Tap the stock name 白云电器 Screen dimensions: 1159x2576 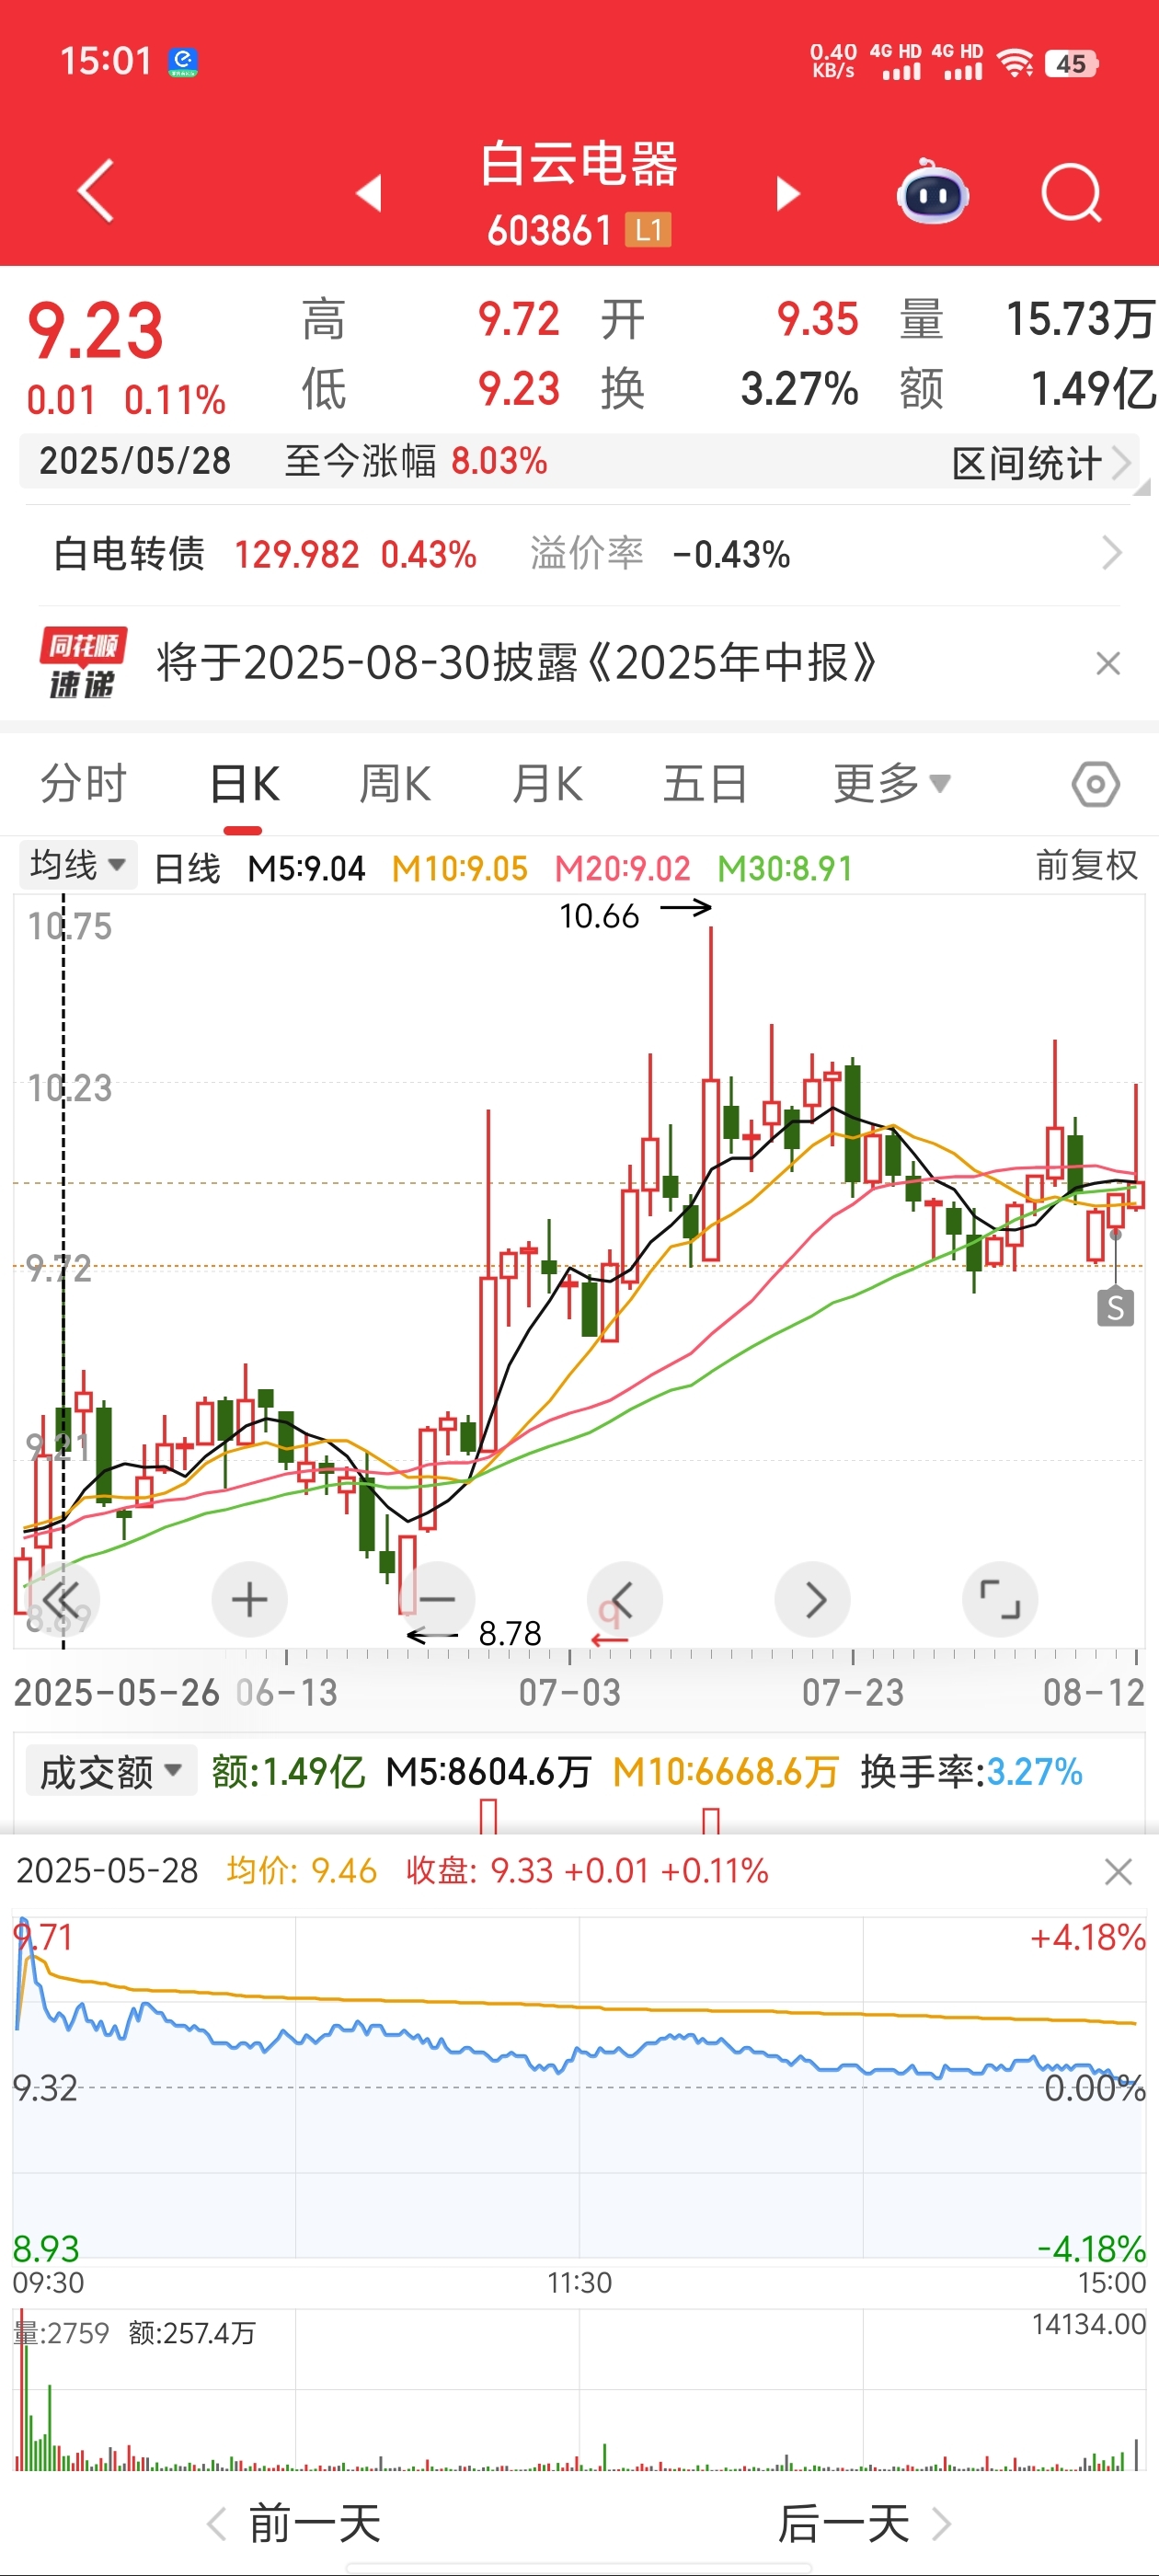point(579,163)
